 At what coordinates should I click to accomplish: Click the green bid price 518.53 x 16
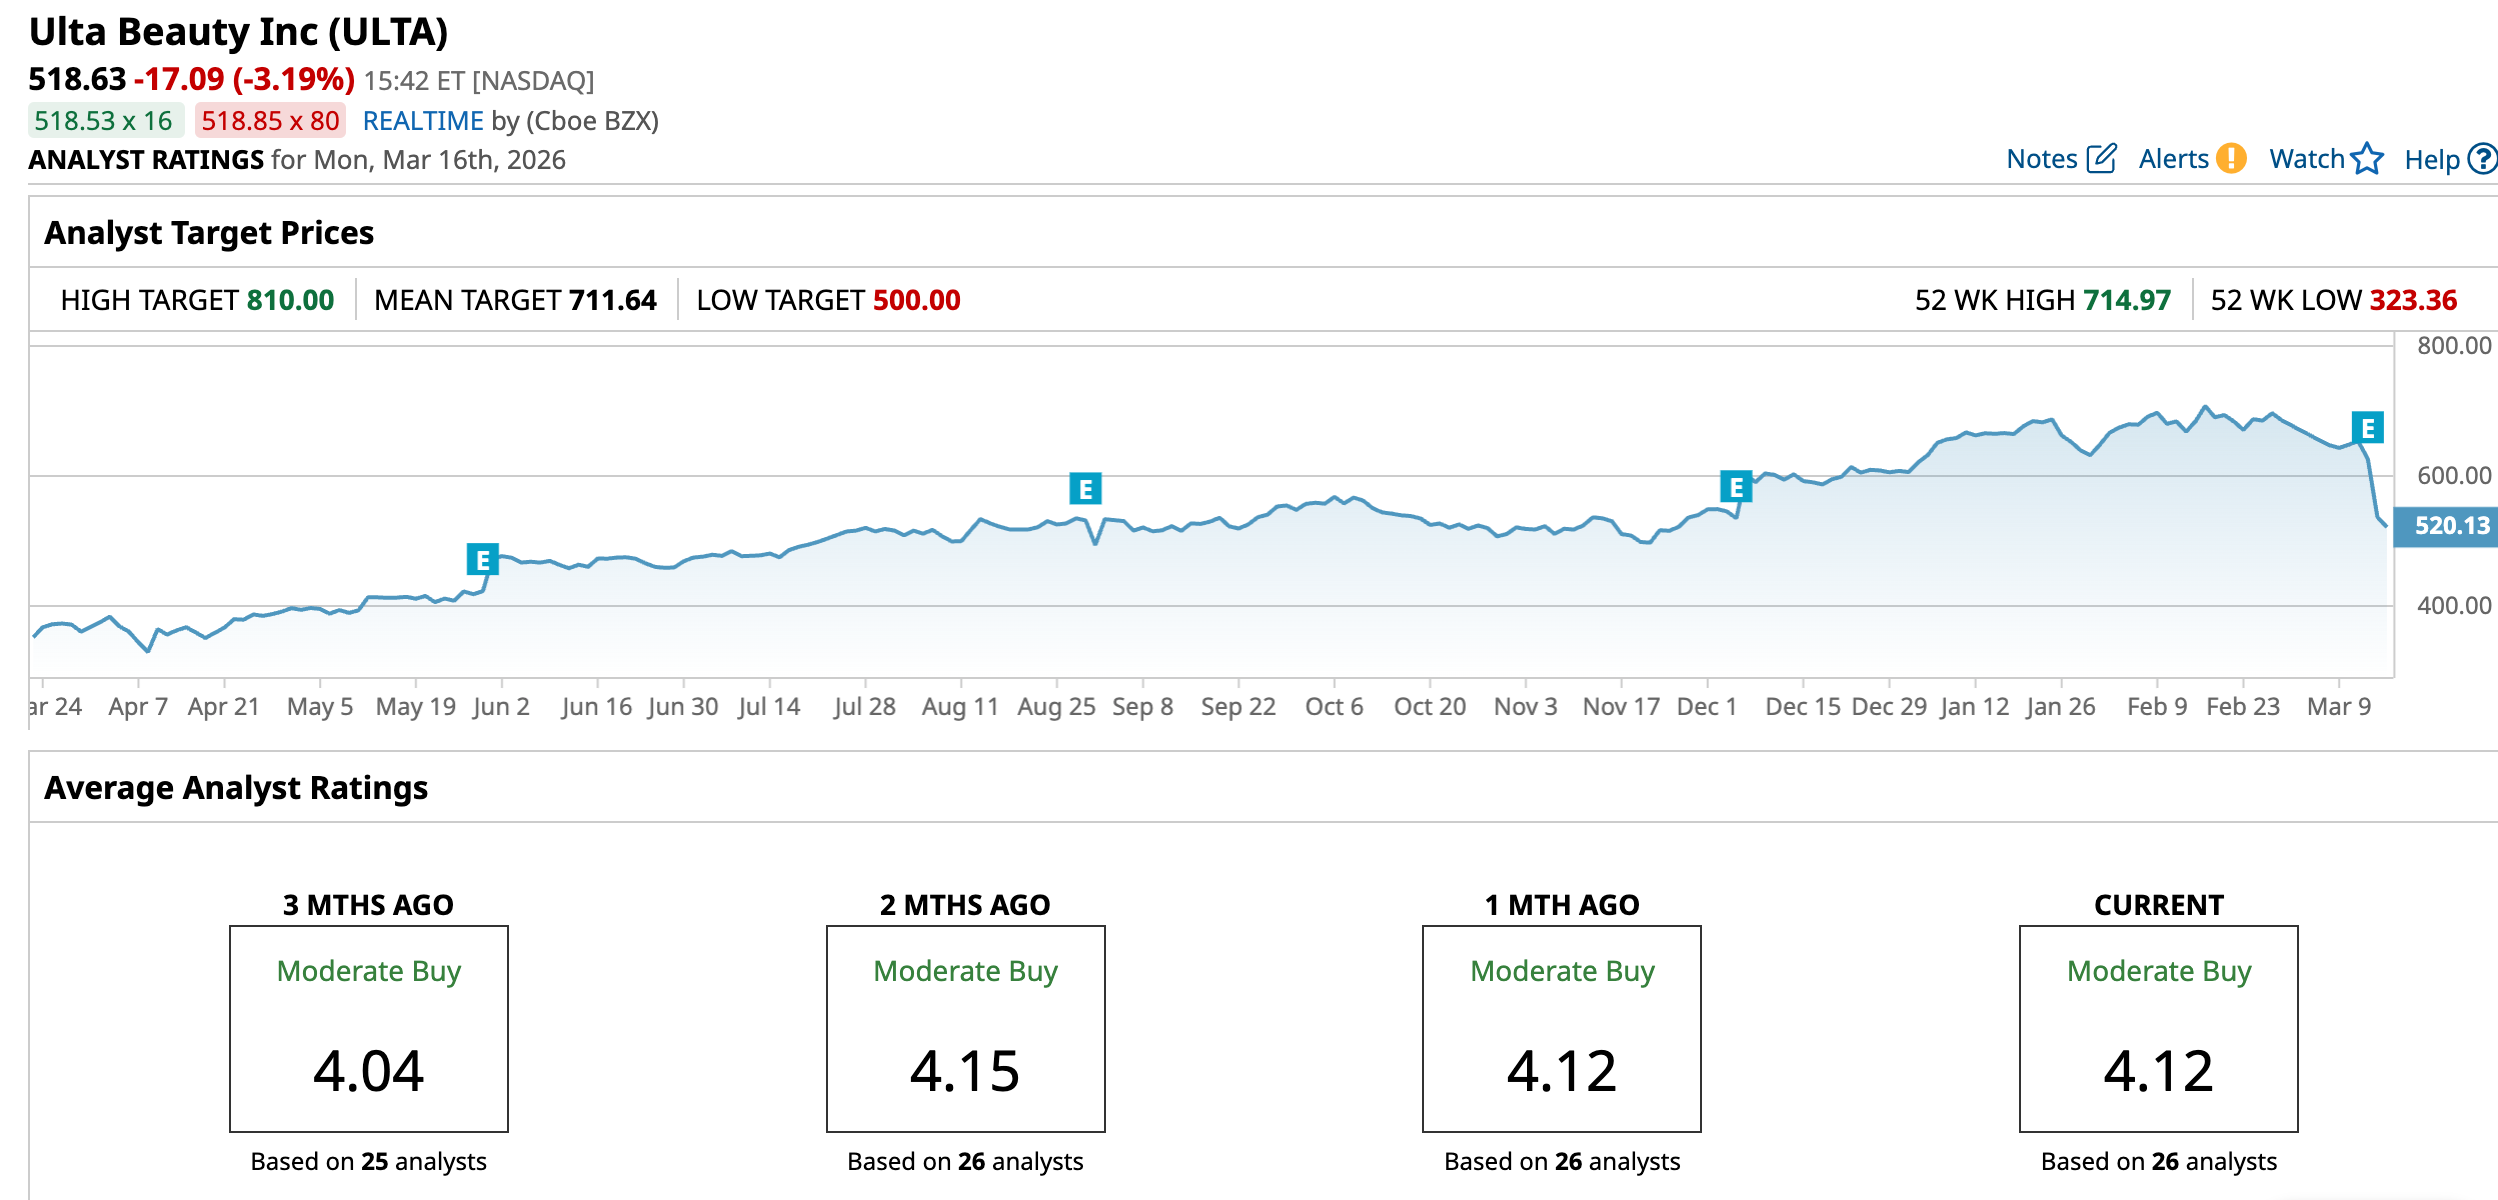tap(104, 121)
